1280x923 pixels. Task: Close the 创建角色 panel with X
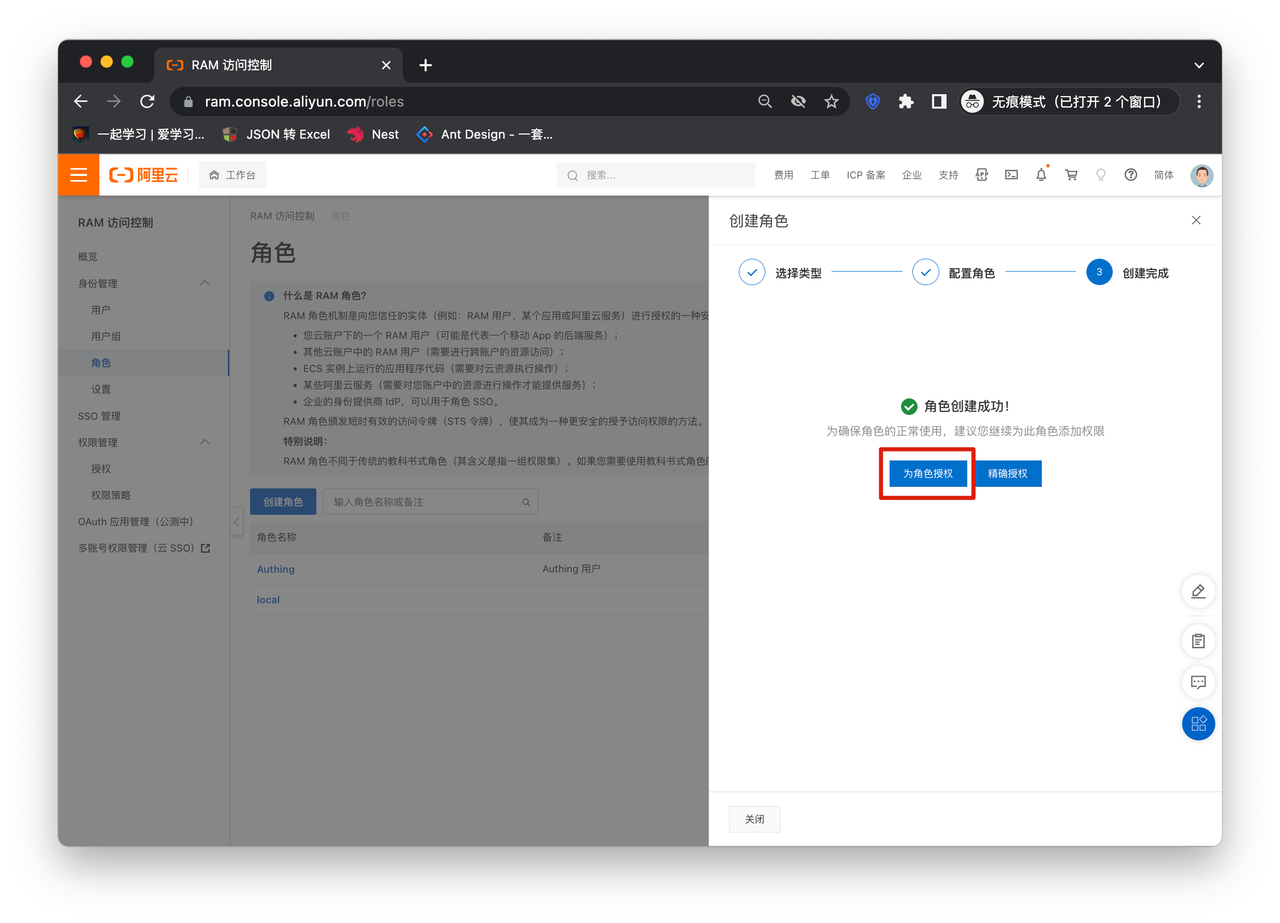coord(1196,220)
